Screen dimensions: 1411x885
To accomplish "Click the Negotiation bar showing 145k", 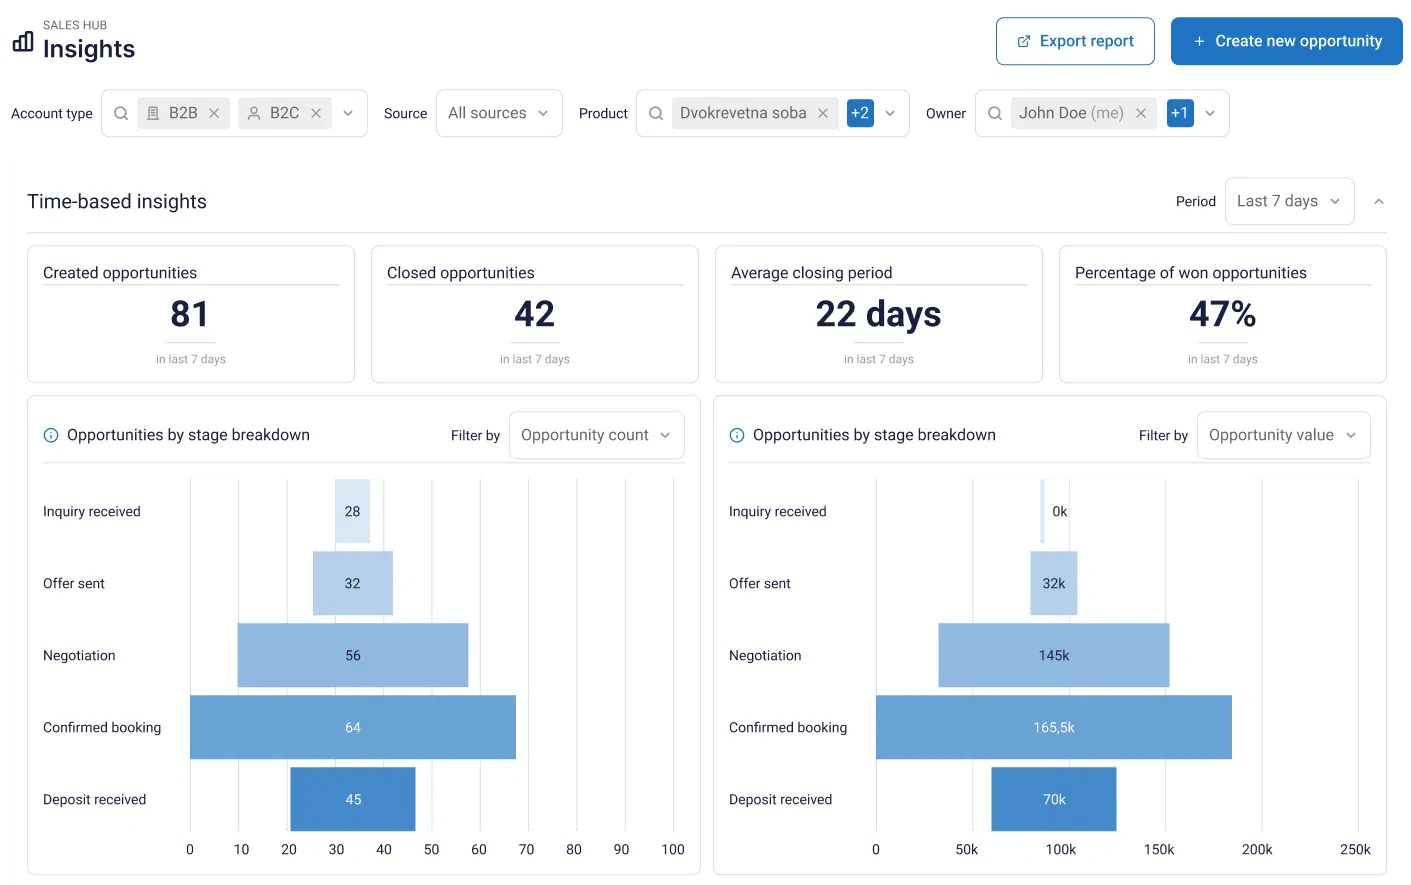I will [x=1053, y=655].
